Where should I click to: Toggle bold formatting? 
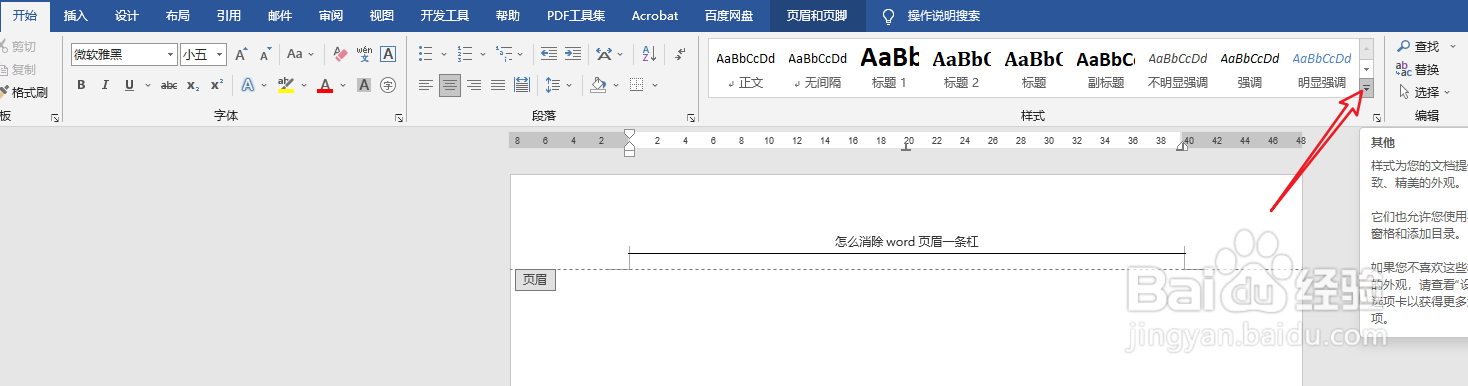coord(81,85)
